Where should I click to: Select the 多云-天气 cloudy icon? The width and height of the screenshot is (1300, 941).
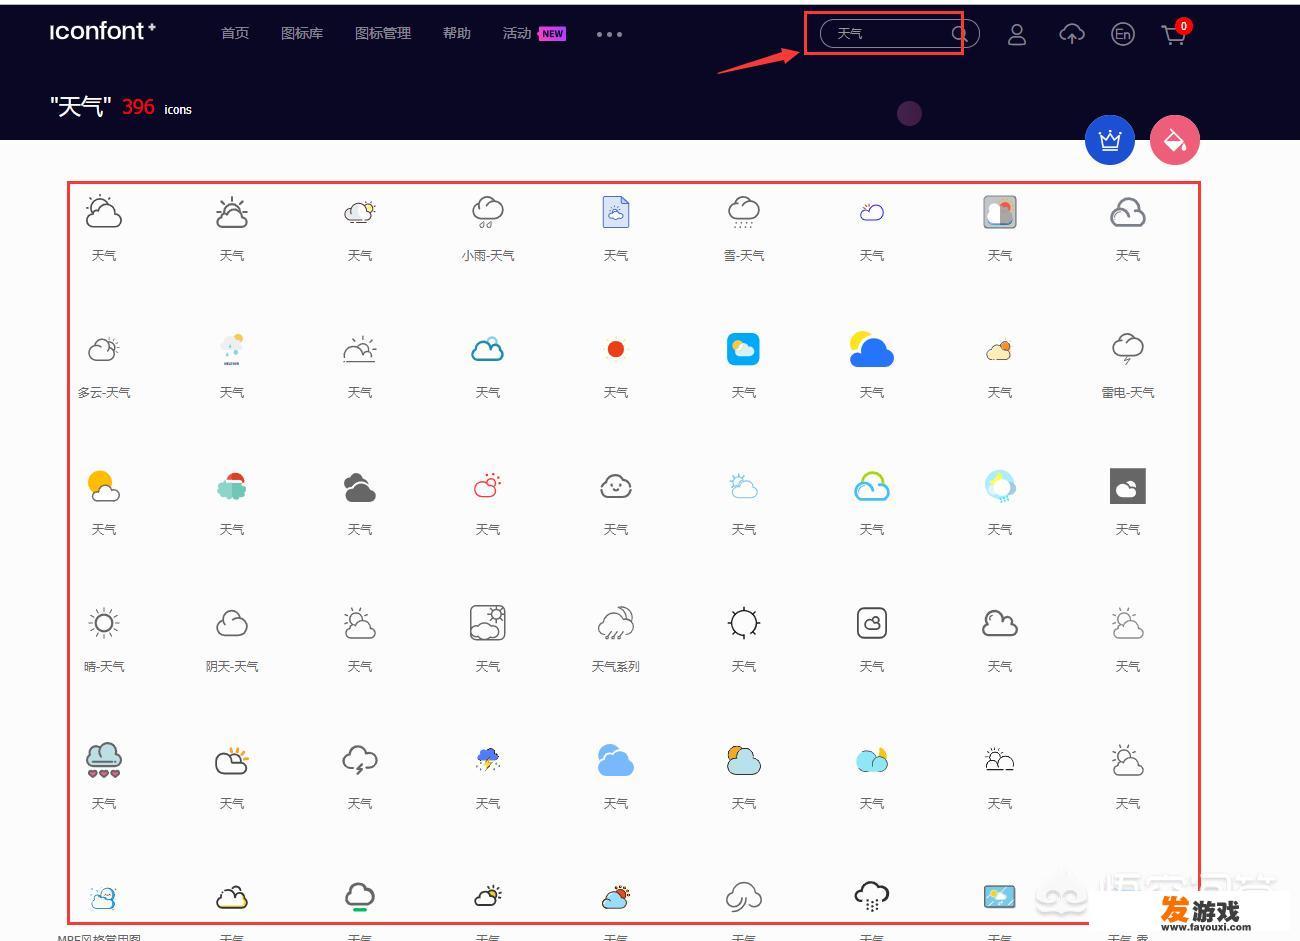pyautogui.click(x=104, y=349)
